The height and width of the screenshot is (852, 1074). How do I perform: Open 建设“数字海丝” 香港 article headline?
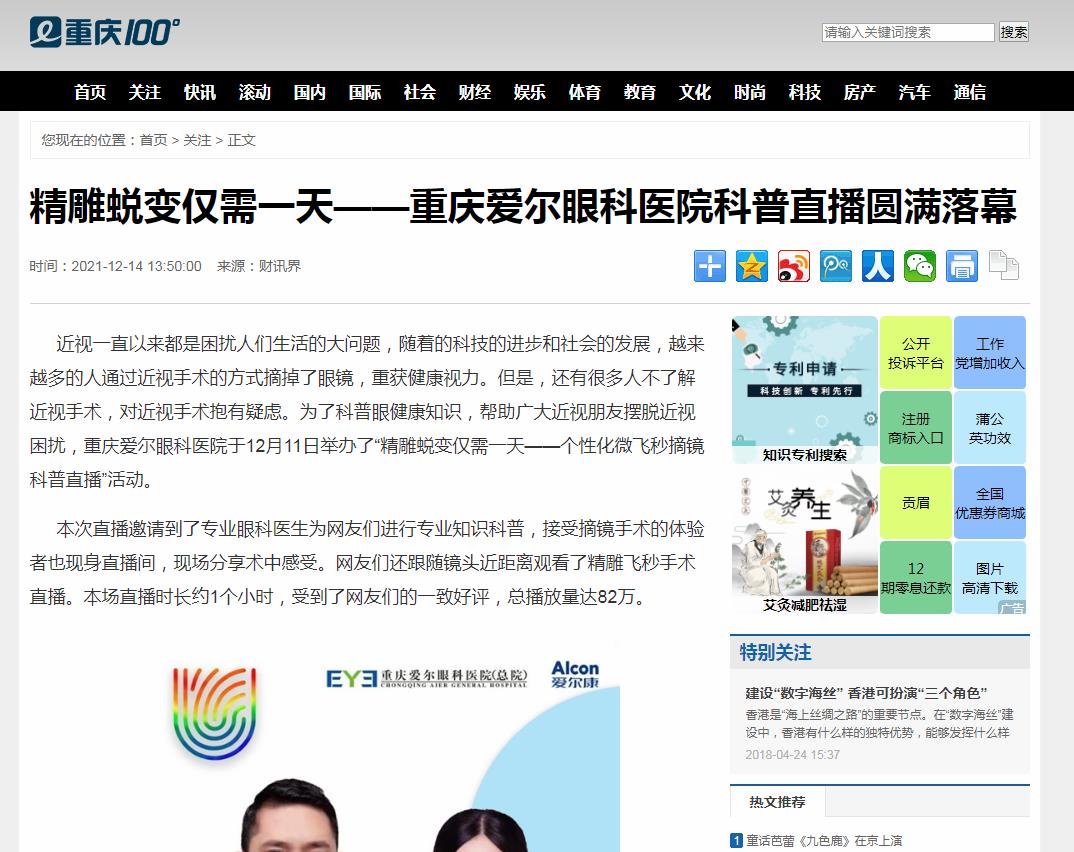point(866,692)
